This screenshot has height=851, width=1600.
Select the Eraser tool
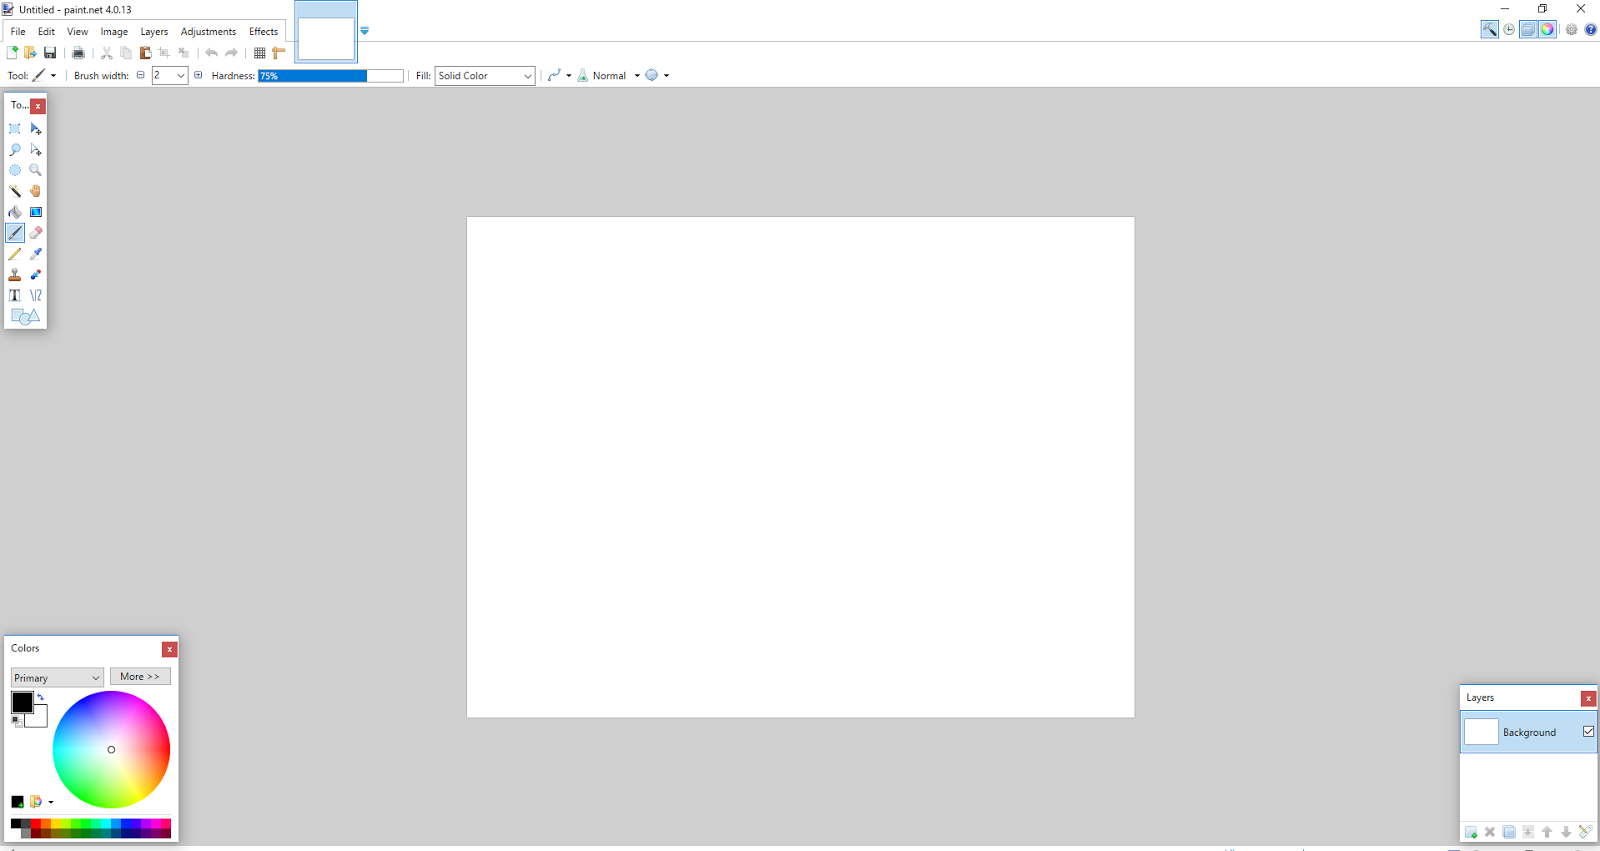(36, 233)
